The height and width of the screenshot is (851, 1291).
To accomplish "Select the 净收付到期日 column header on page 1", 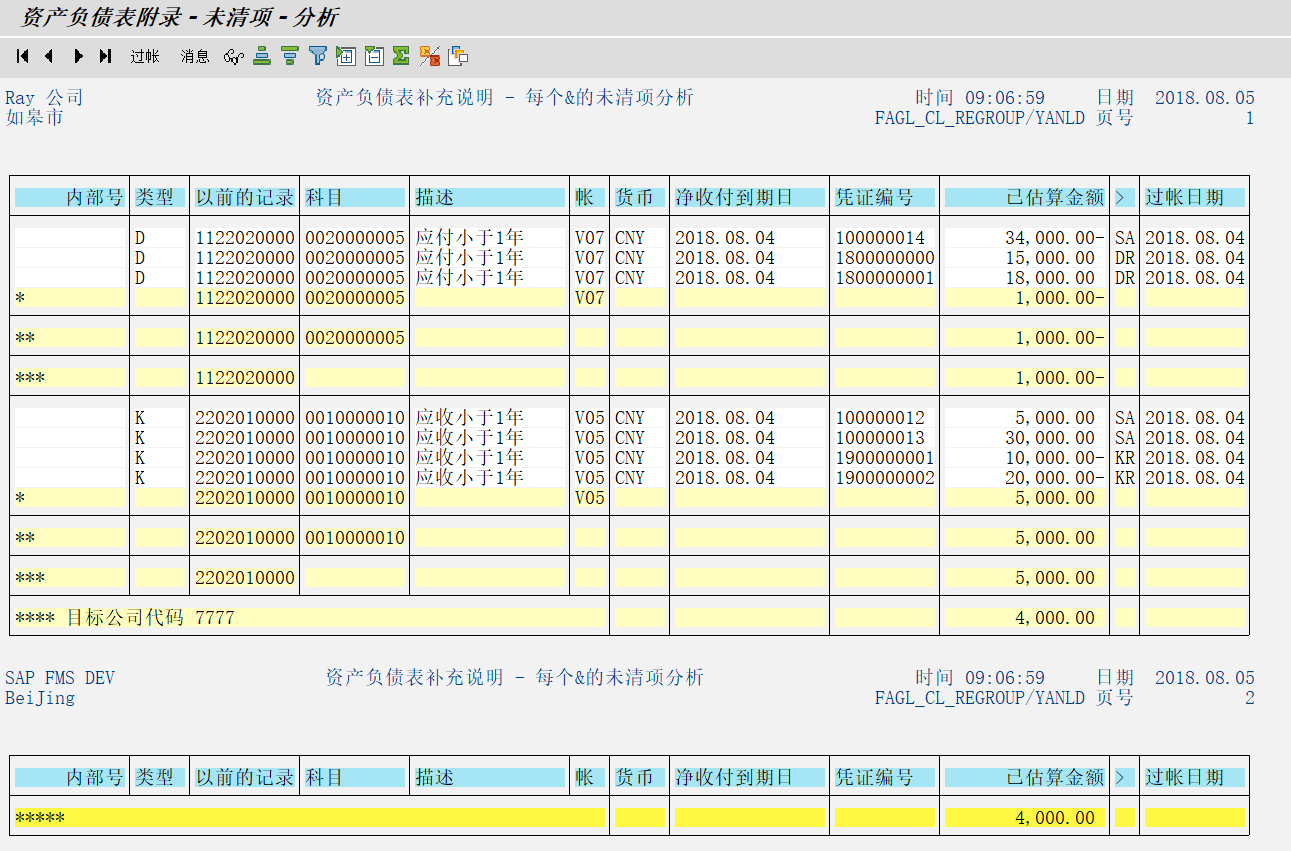I will [750, 197].
